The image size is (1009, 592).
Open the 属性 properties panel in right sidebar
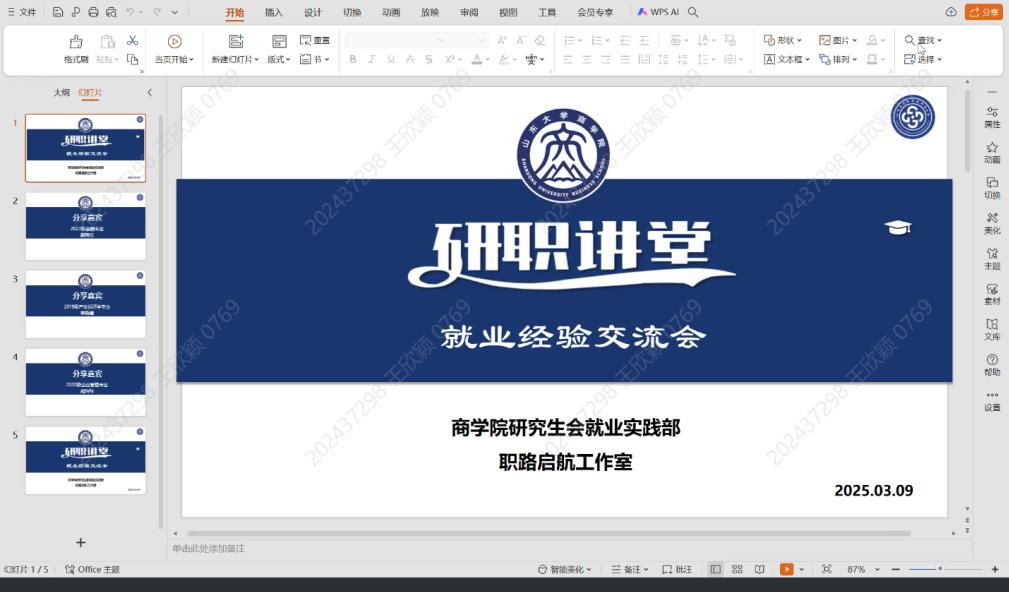pos(991,117)
